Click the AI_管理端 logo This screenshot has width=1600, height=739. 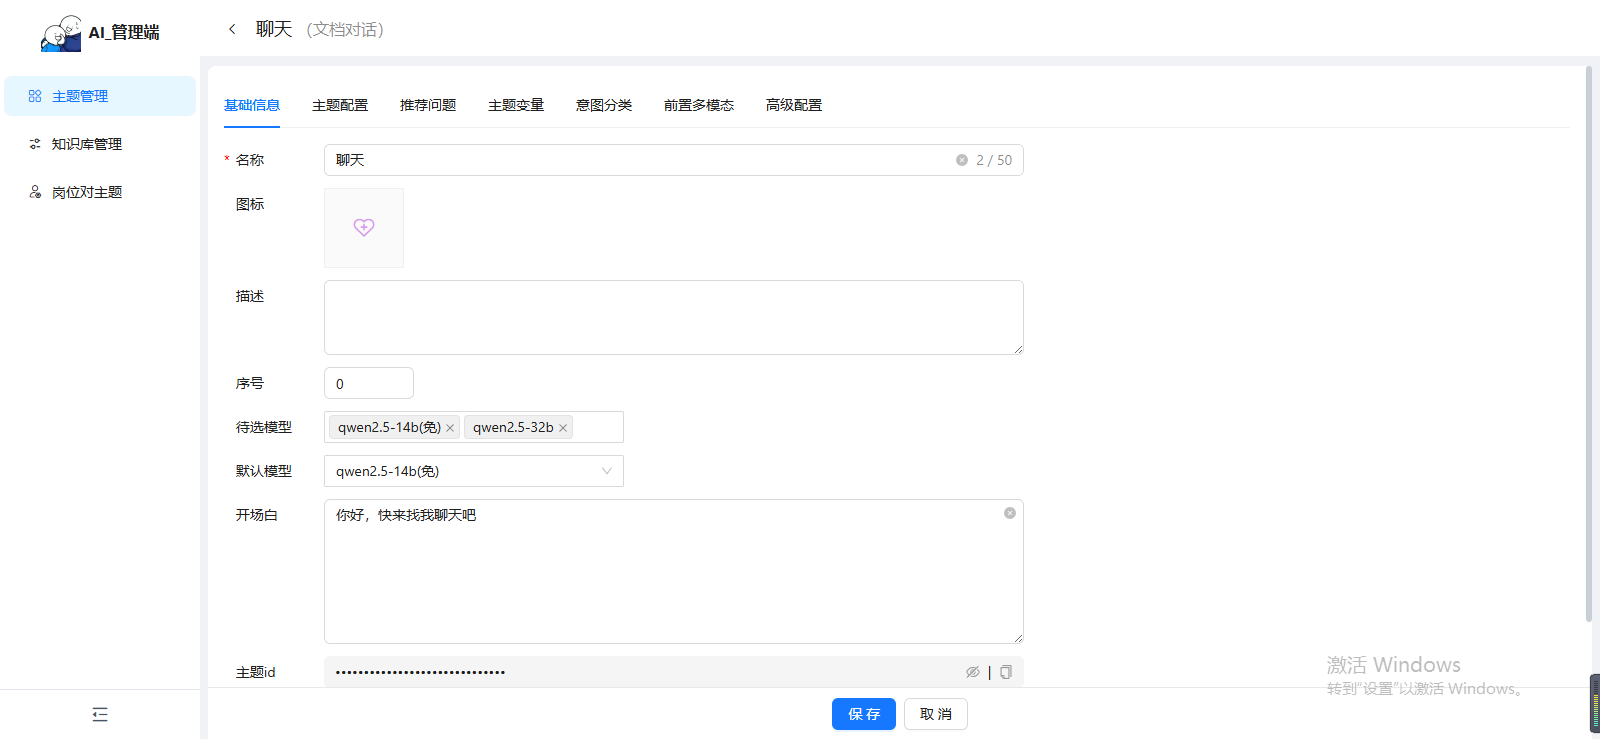100,32
